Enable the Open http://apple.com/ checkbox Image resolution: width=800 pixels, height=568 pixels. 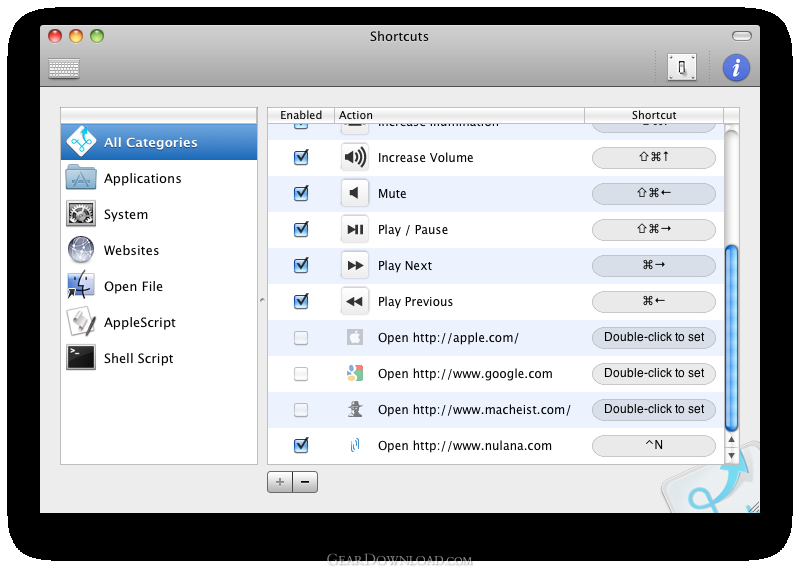click(x=301, y=337)
